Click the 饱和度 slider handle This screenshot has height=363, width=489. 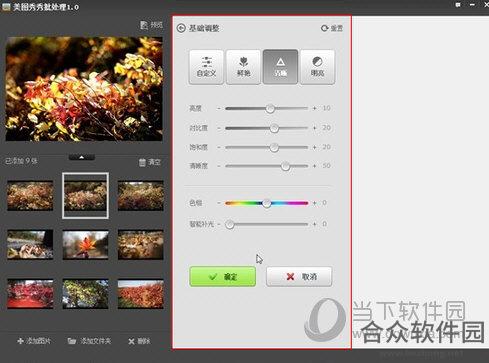274,147
